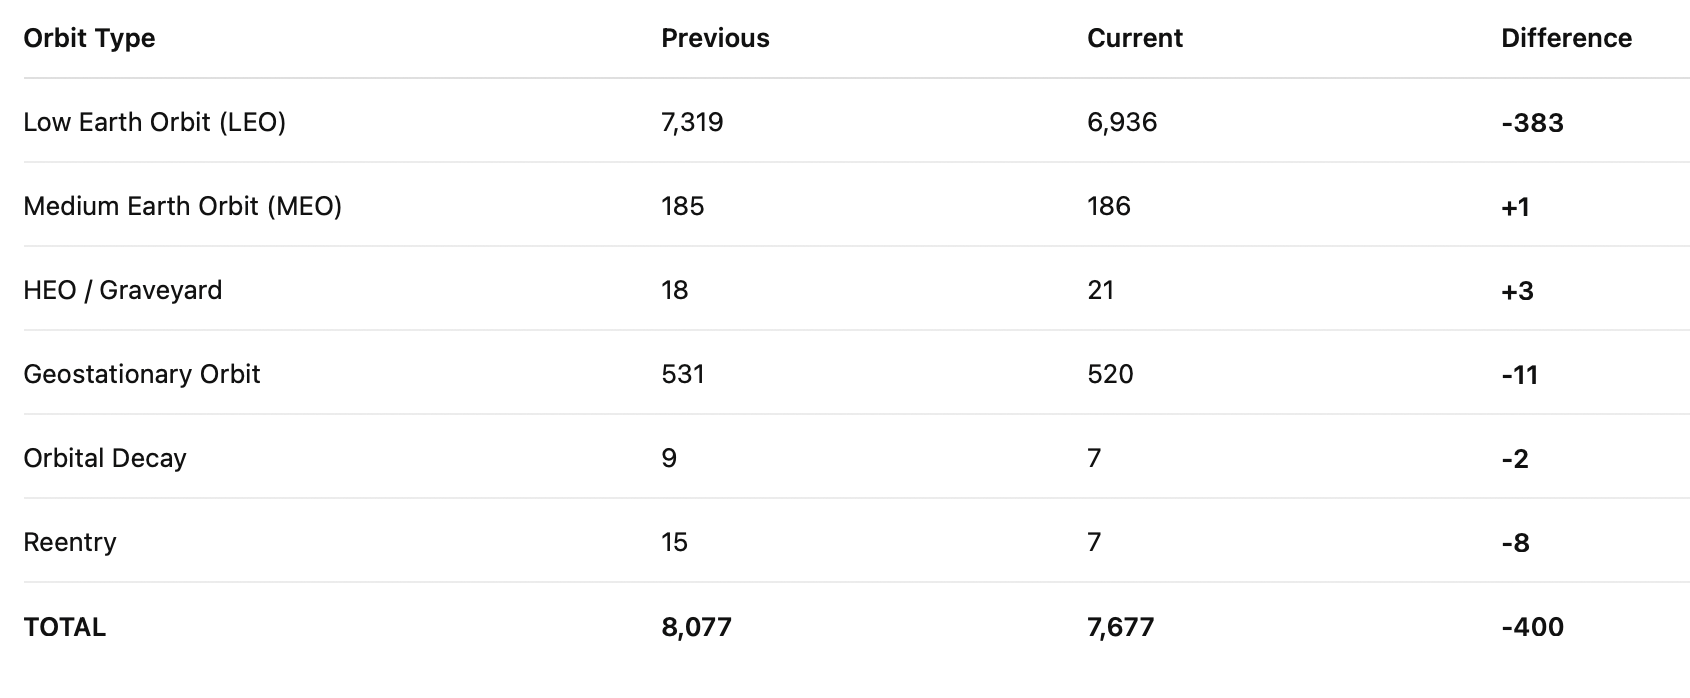
Task: Select the HEO / Graveyard row label
Action: [122, 290]
